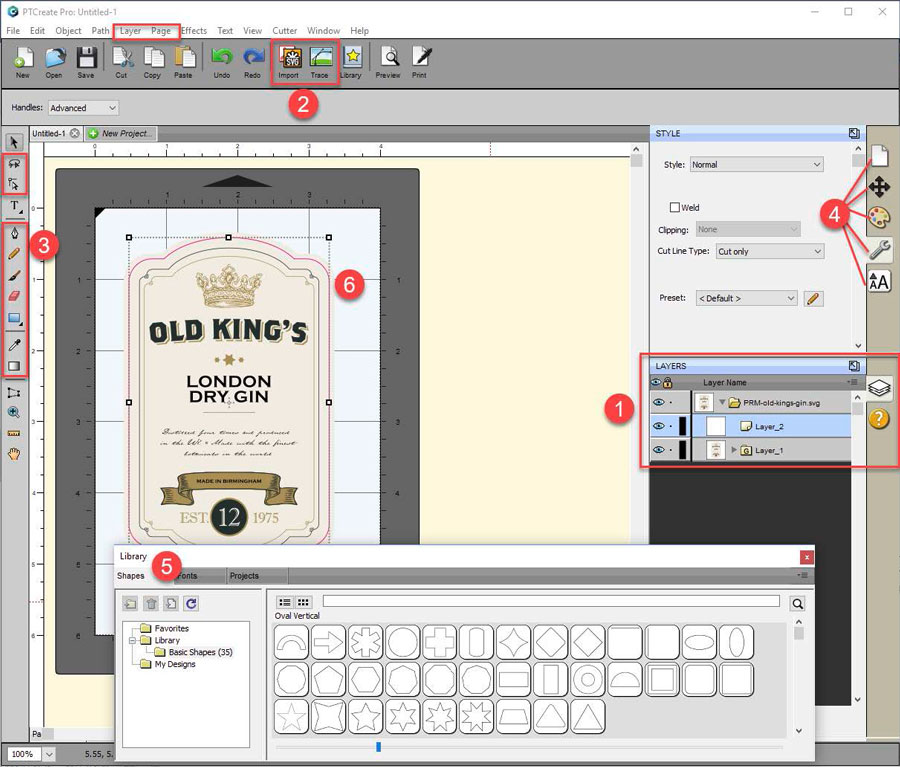Open the File menu
Screen dimensions: 900x767
(13, 30)
